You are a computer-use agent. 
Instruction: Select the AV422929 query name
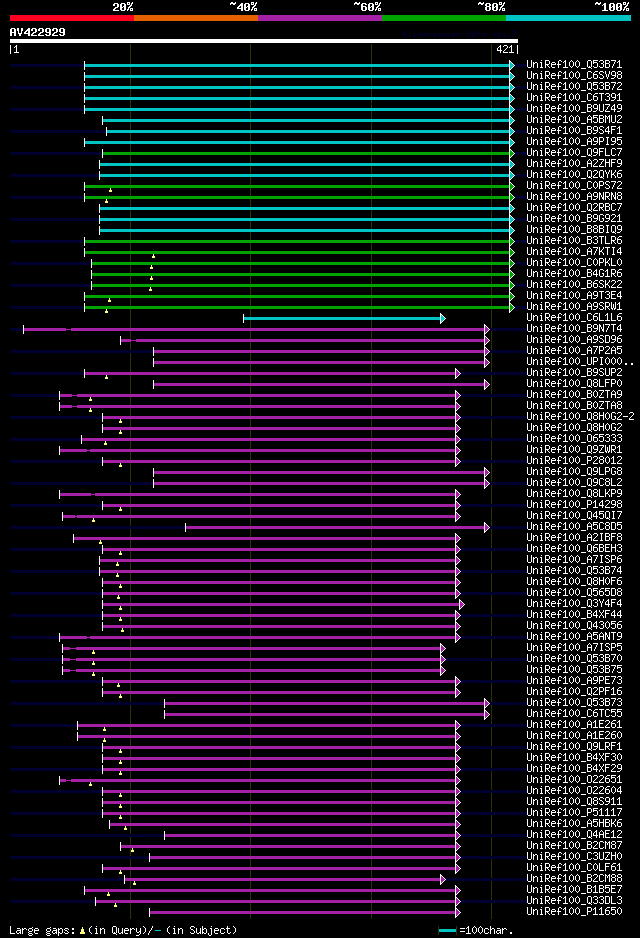tap(38, 32)
